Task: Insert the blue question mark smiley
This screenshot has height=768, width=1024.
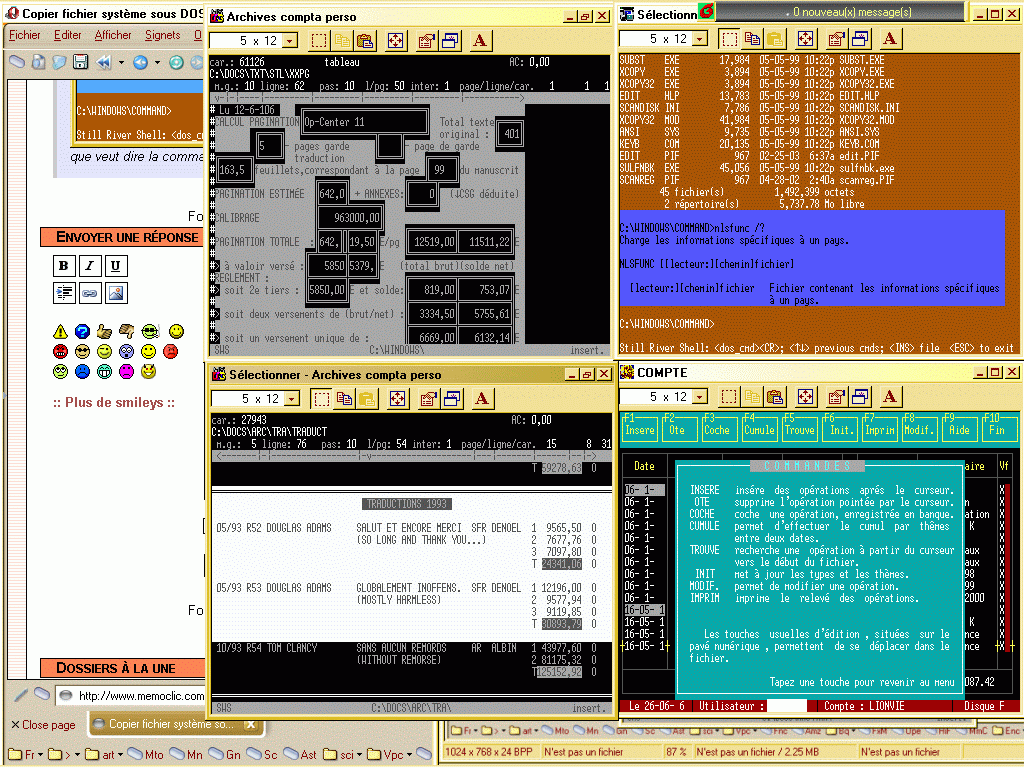Action: [82, 332]
